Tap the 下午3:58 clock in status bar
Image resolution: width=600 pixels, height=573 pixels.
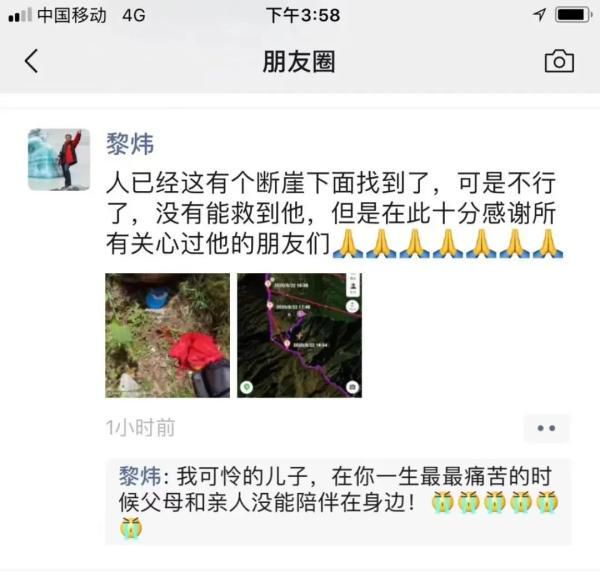coord(303,15)
